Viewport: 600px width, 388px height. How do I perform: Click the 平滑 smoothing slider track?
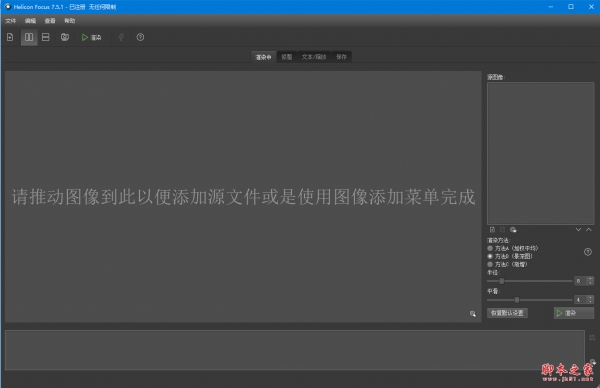(x=530, y=300)
